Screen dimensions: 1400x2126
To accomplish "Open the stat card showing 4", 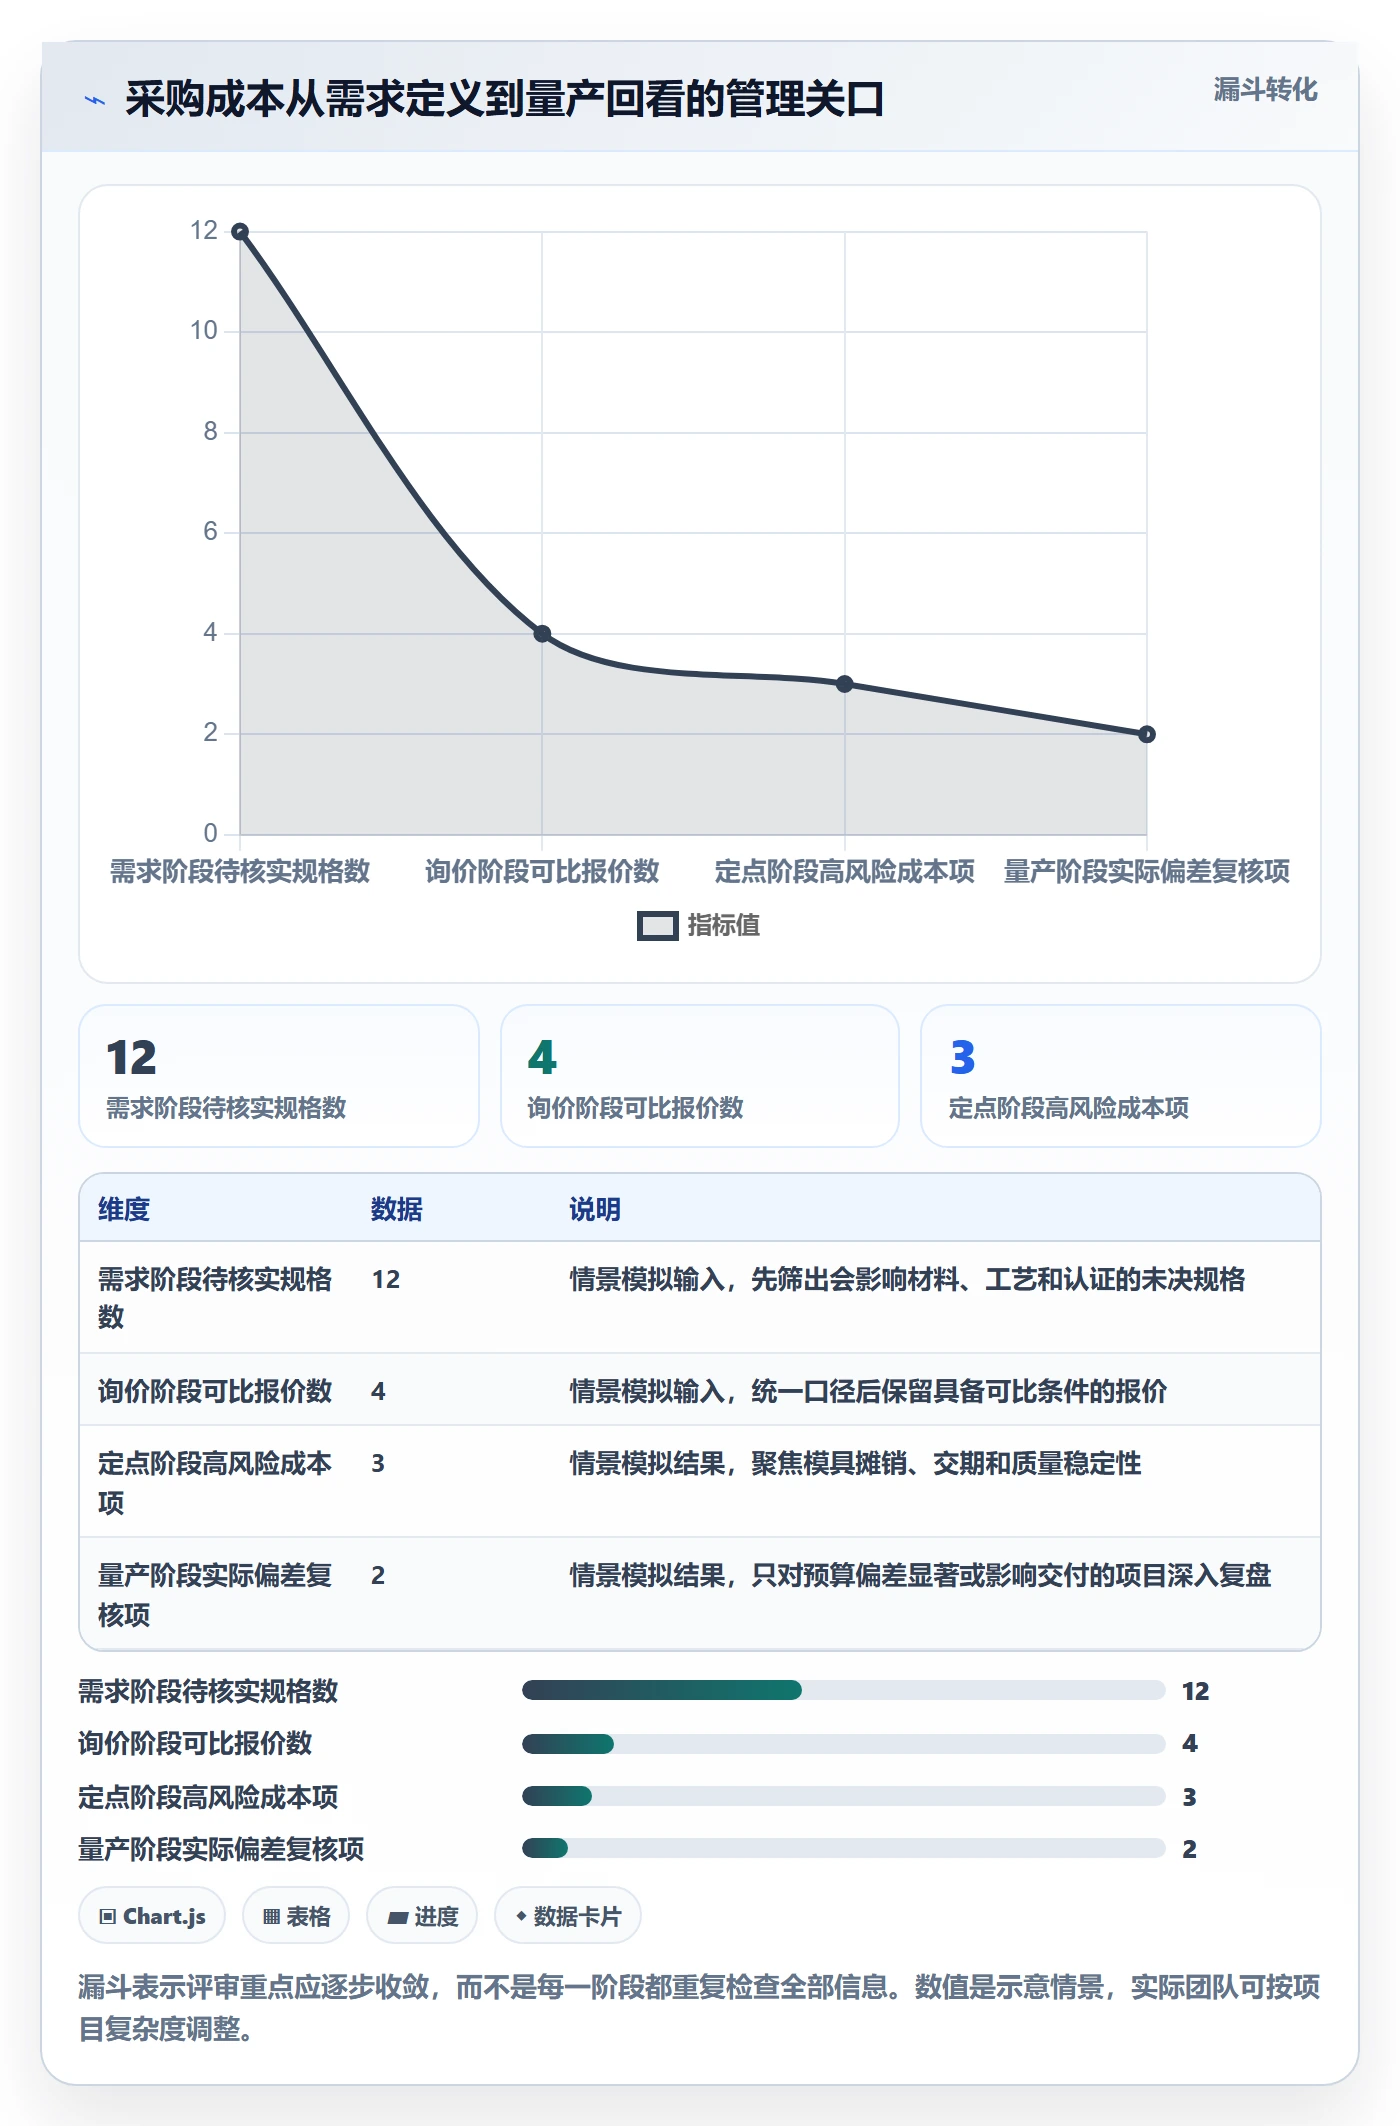I will click(700, 1076).
